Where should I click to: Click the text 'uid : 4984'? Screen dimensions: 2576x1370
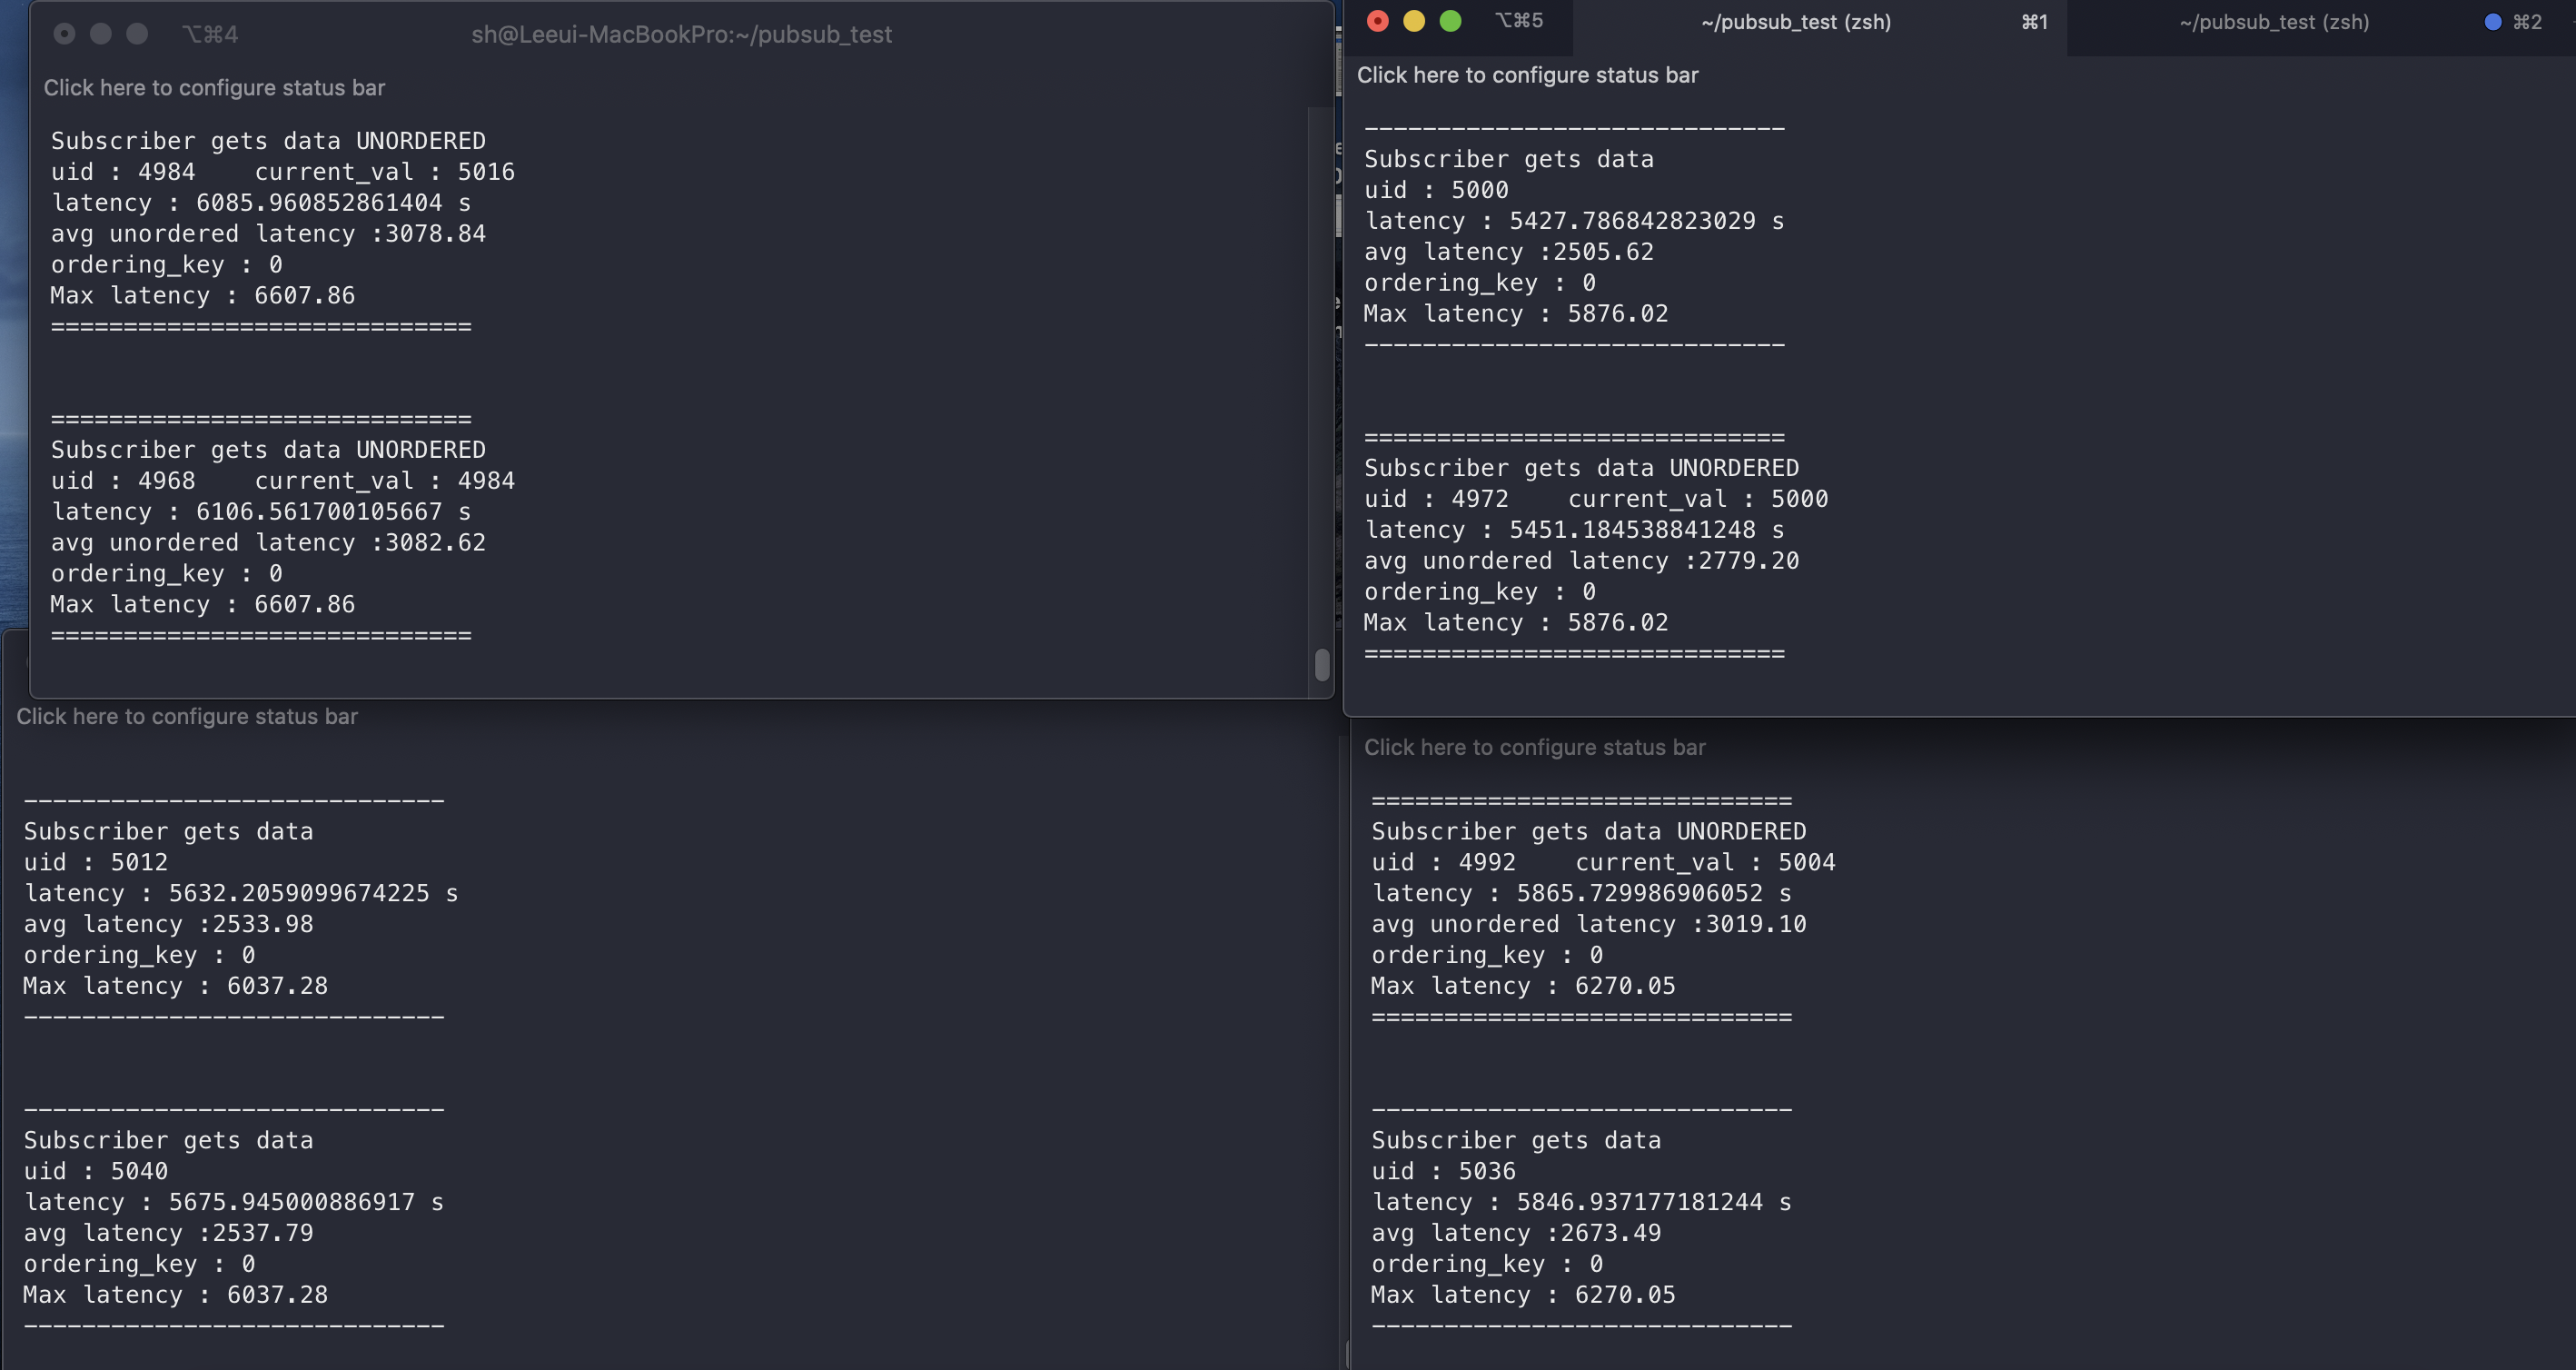tap(123, 172)
